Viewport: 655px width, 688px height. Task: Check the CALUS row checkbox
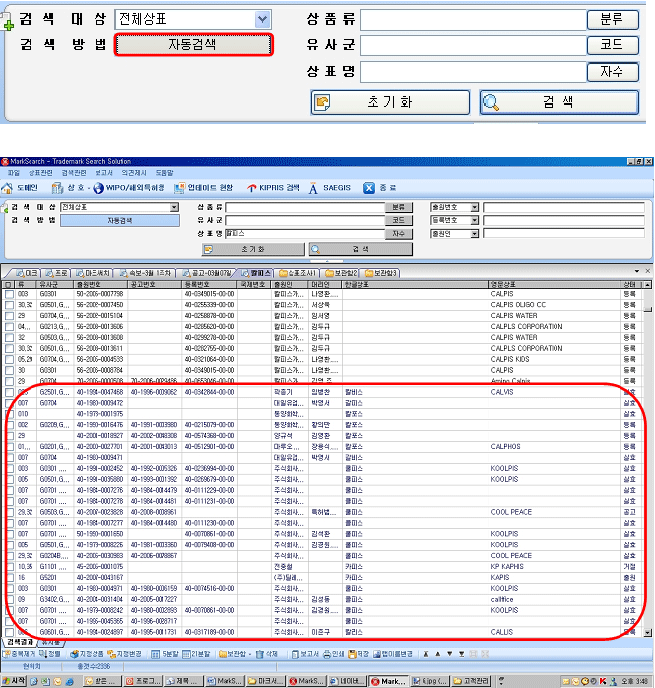click(x=9, y=632)
